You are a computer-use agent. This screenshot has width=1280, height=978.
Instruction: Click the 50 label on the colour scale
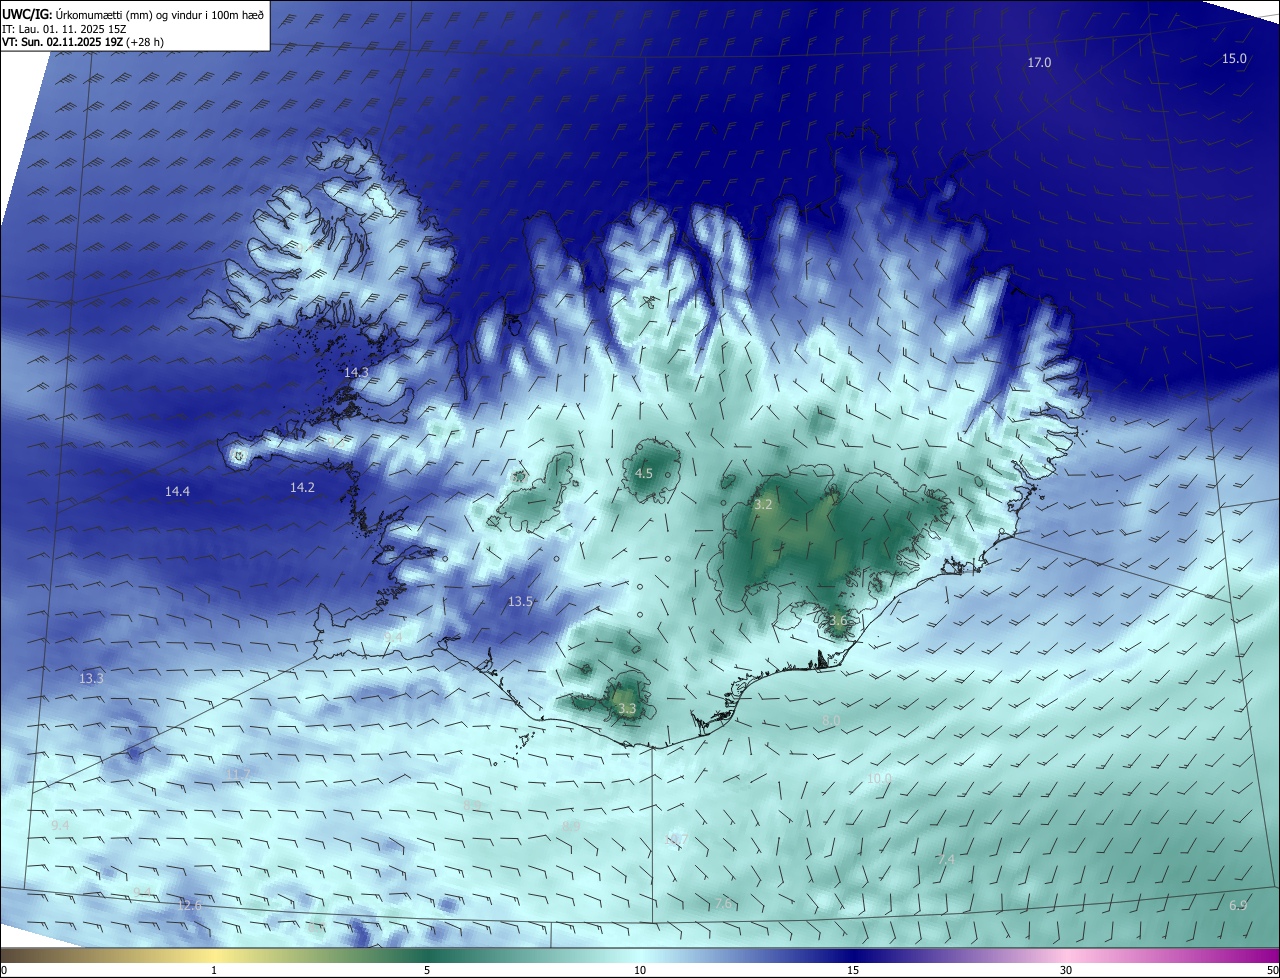(1272, 970)
